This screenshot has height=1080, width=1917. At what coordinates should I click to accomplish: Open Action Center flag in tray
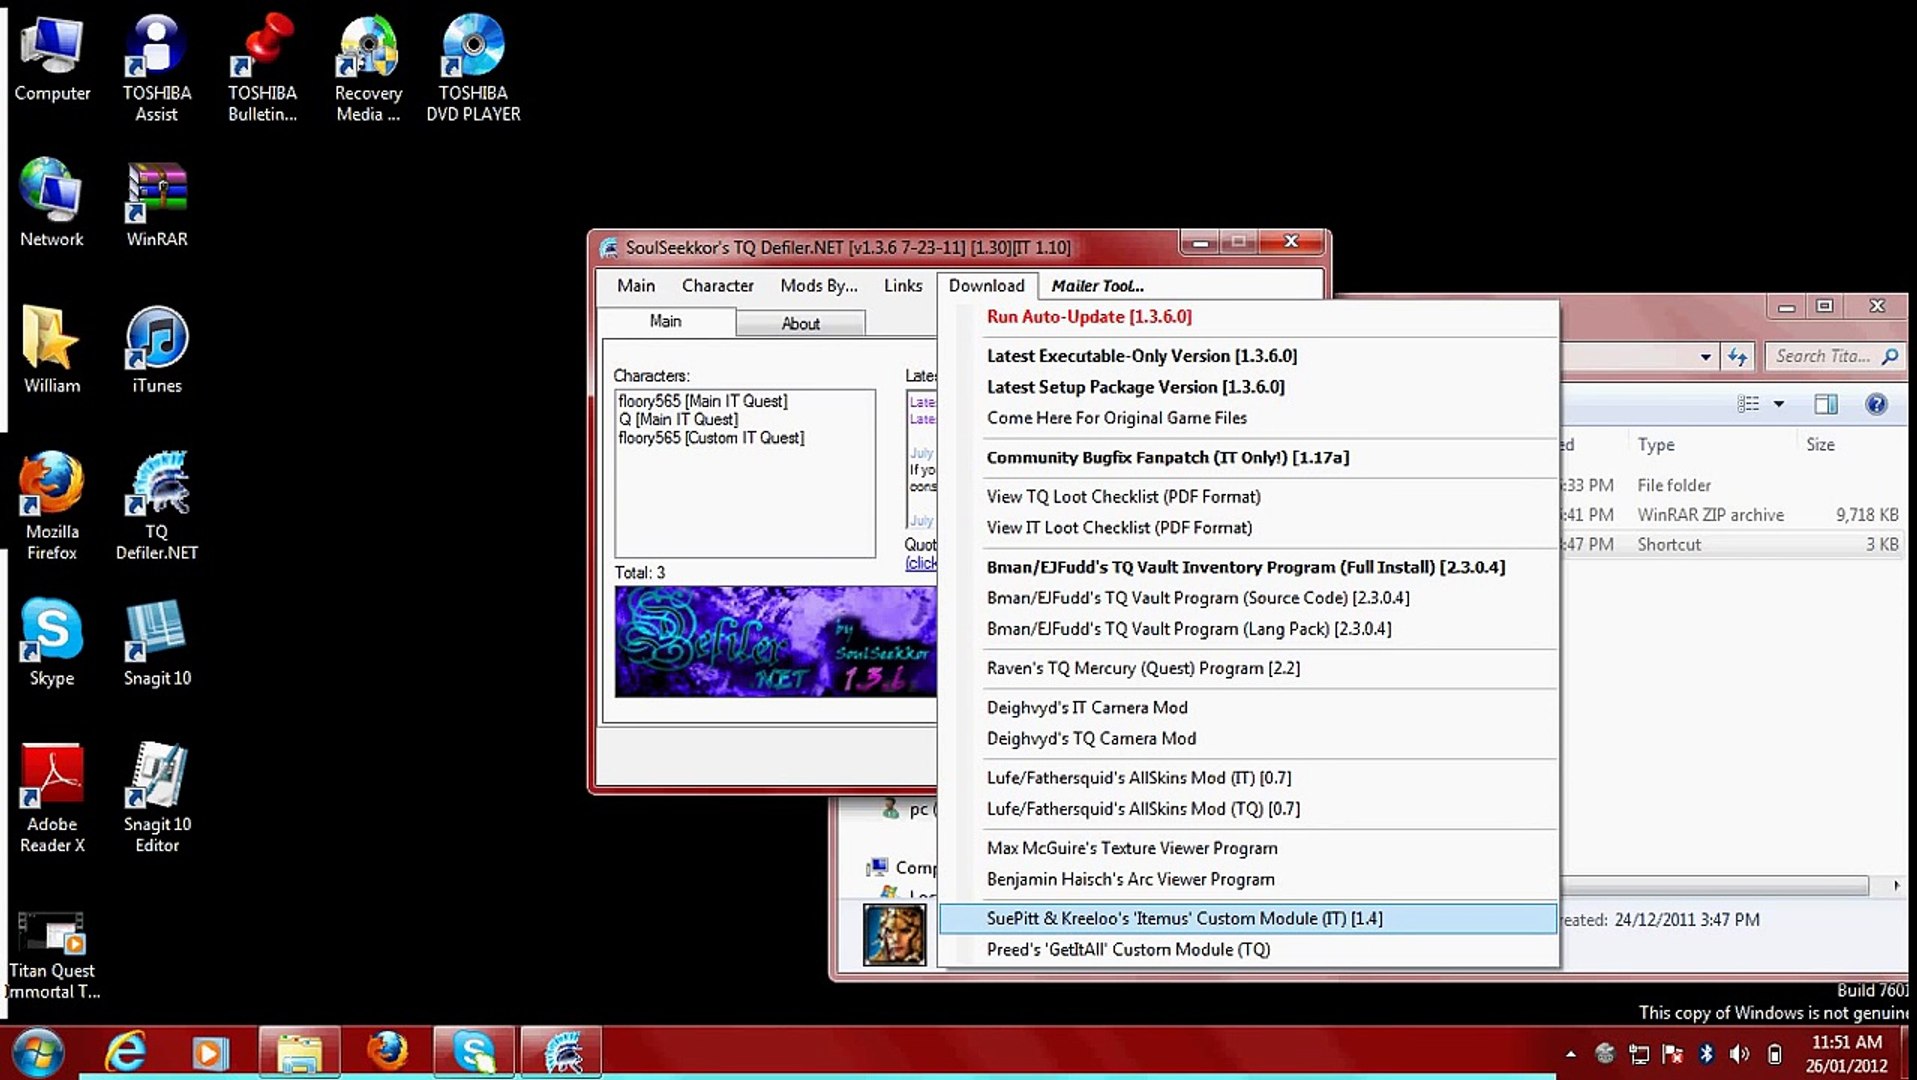(1672, 1054)
